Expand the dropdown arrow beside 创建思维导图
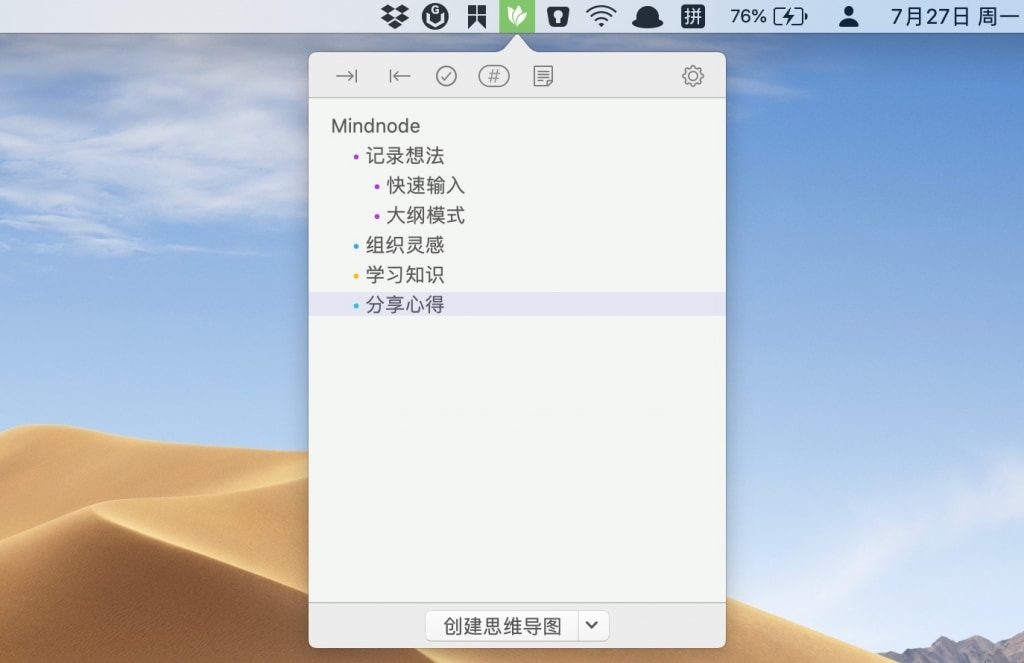 593,626
